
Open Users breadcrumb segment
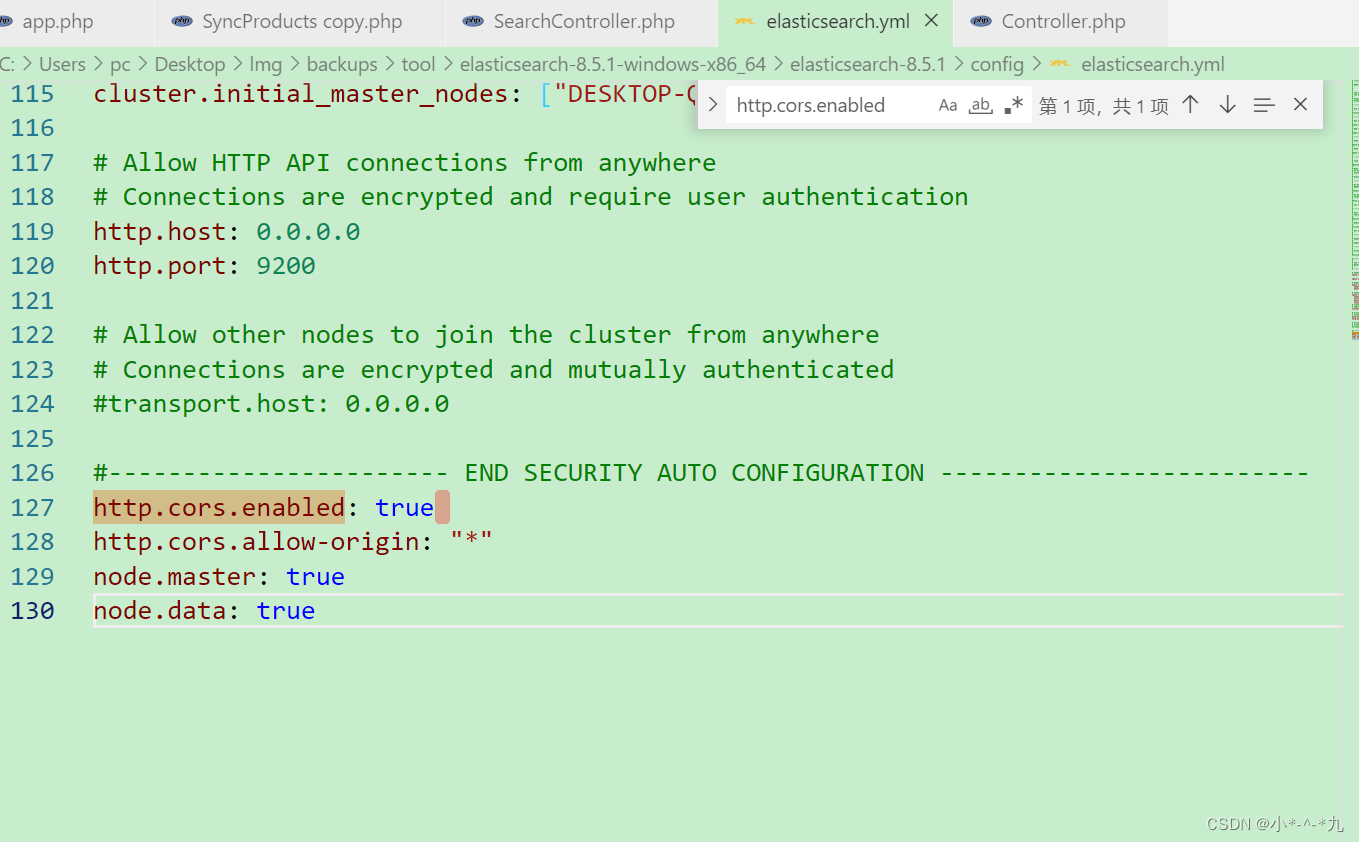pos(62,64)
